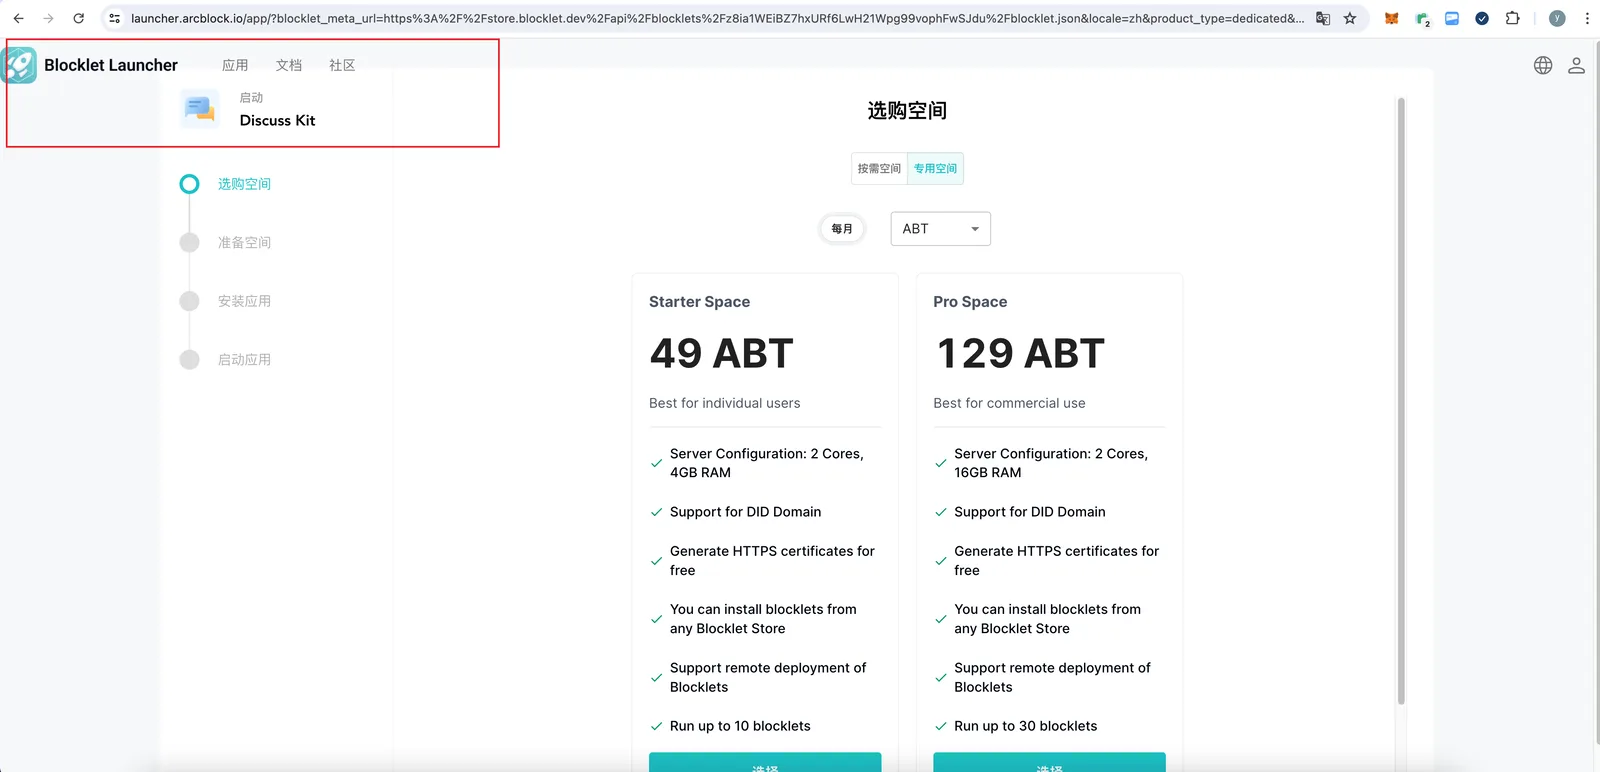Click the Discuss Kit app icon
Image resolution: width=1600 pixels, height=772 pixels.
pyautogui.click(x=200, y=109)
